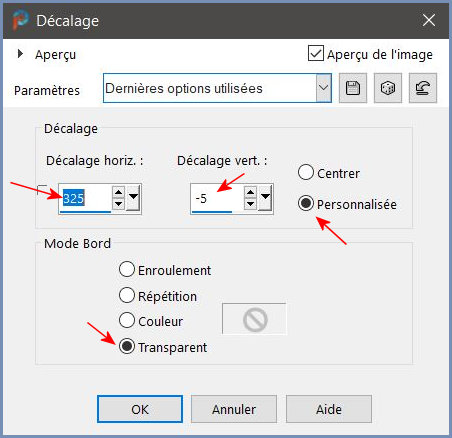Screen dimensions: 452x438
Task: Toggle the Aperçu de l'image checkbox
Action: tap(315, 54)
